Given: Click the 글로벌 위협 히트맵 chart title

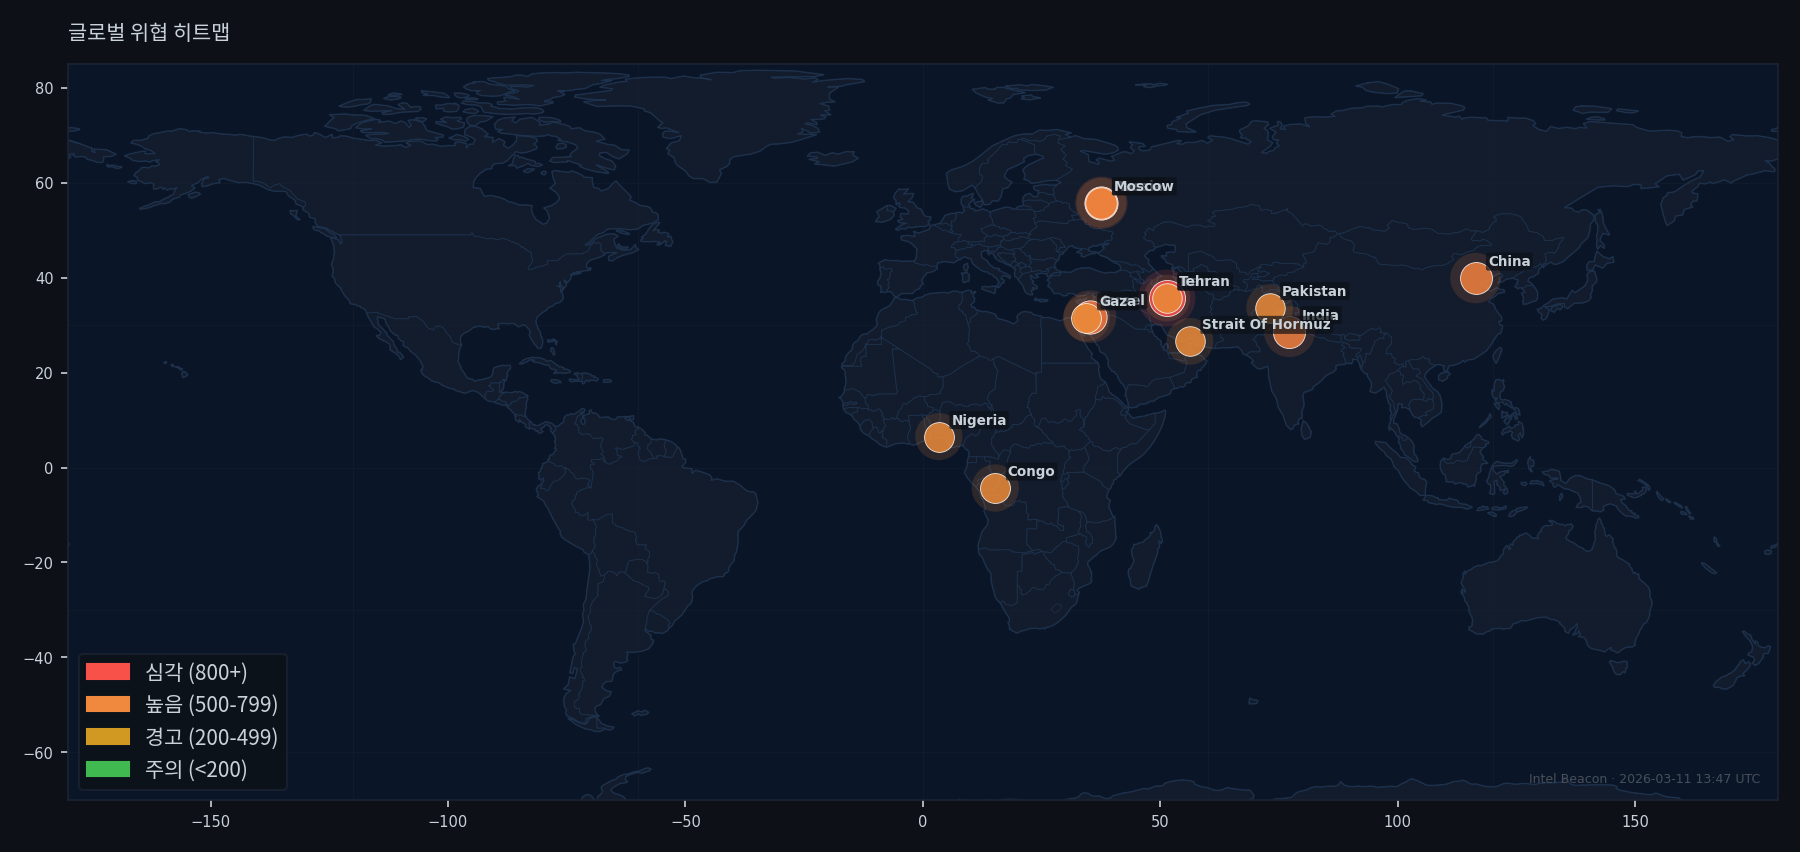Looking at the screenshot, I should pos(149,32).
